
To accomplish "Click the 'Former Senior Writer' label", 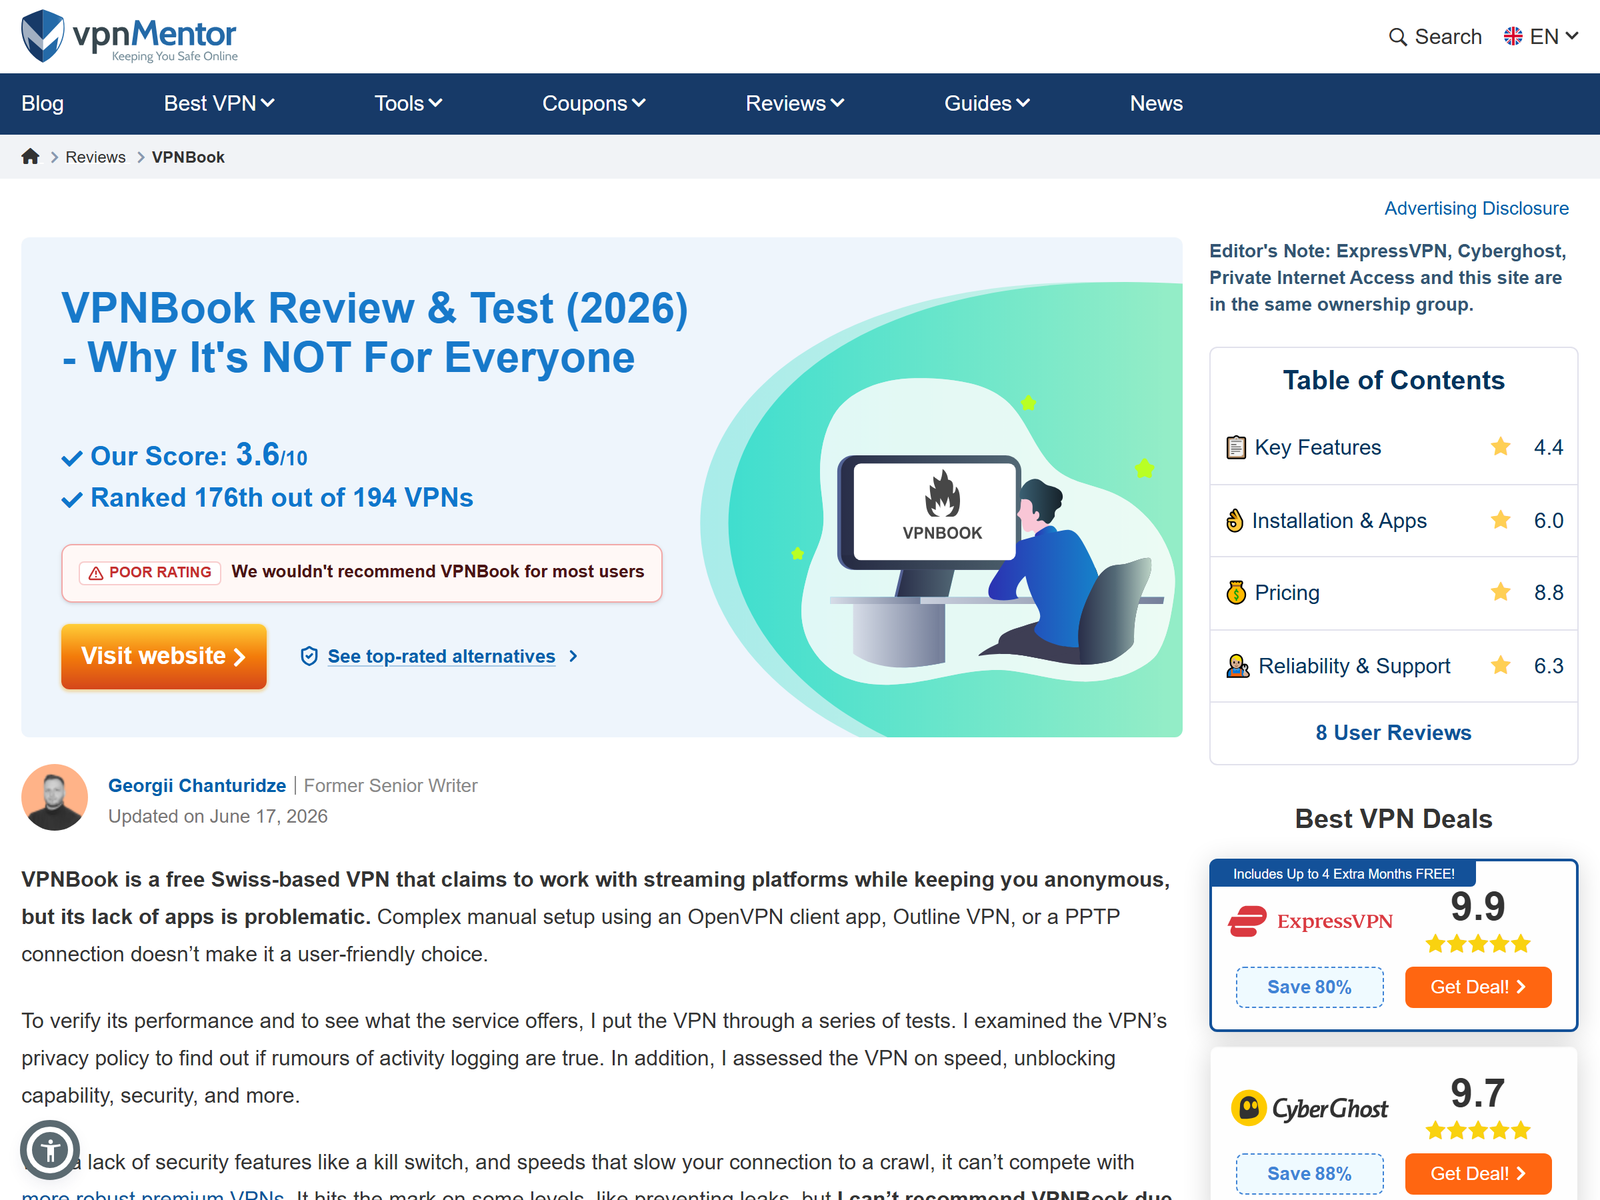I will click(x=391, y=785).
